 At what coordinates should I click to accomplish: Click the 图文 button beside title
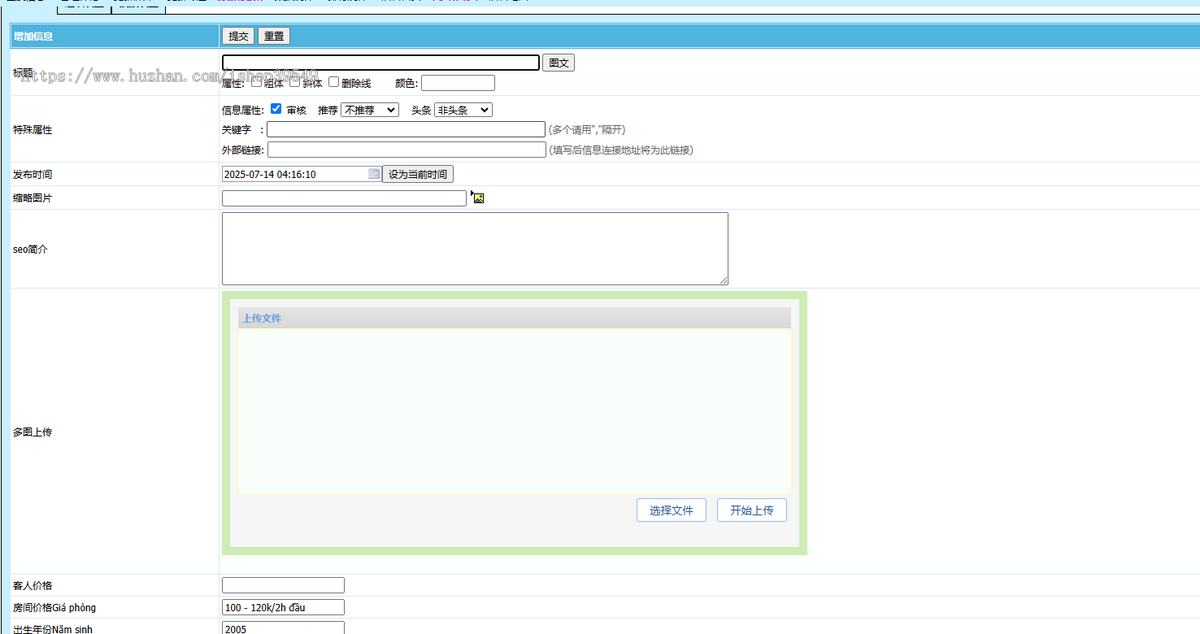559,63
